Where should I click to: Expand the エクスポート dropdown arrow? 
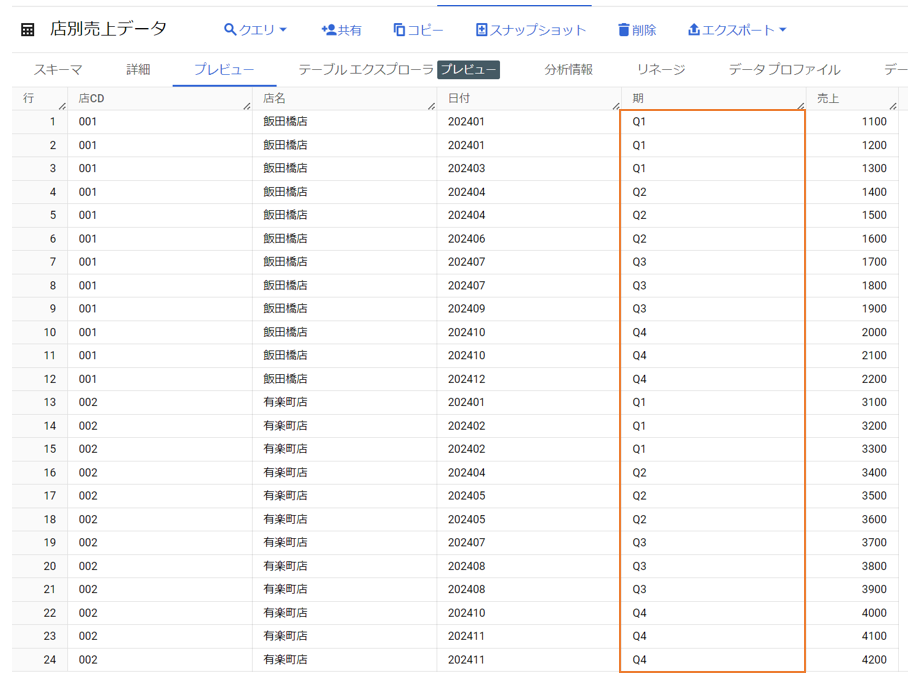click(783, 29)
